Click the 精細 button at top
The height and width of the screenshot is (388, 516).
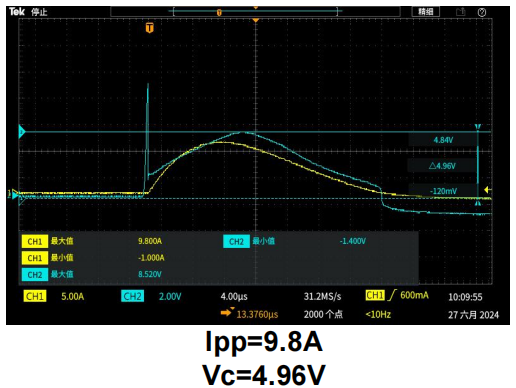point(426,12)
